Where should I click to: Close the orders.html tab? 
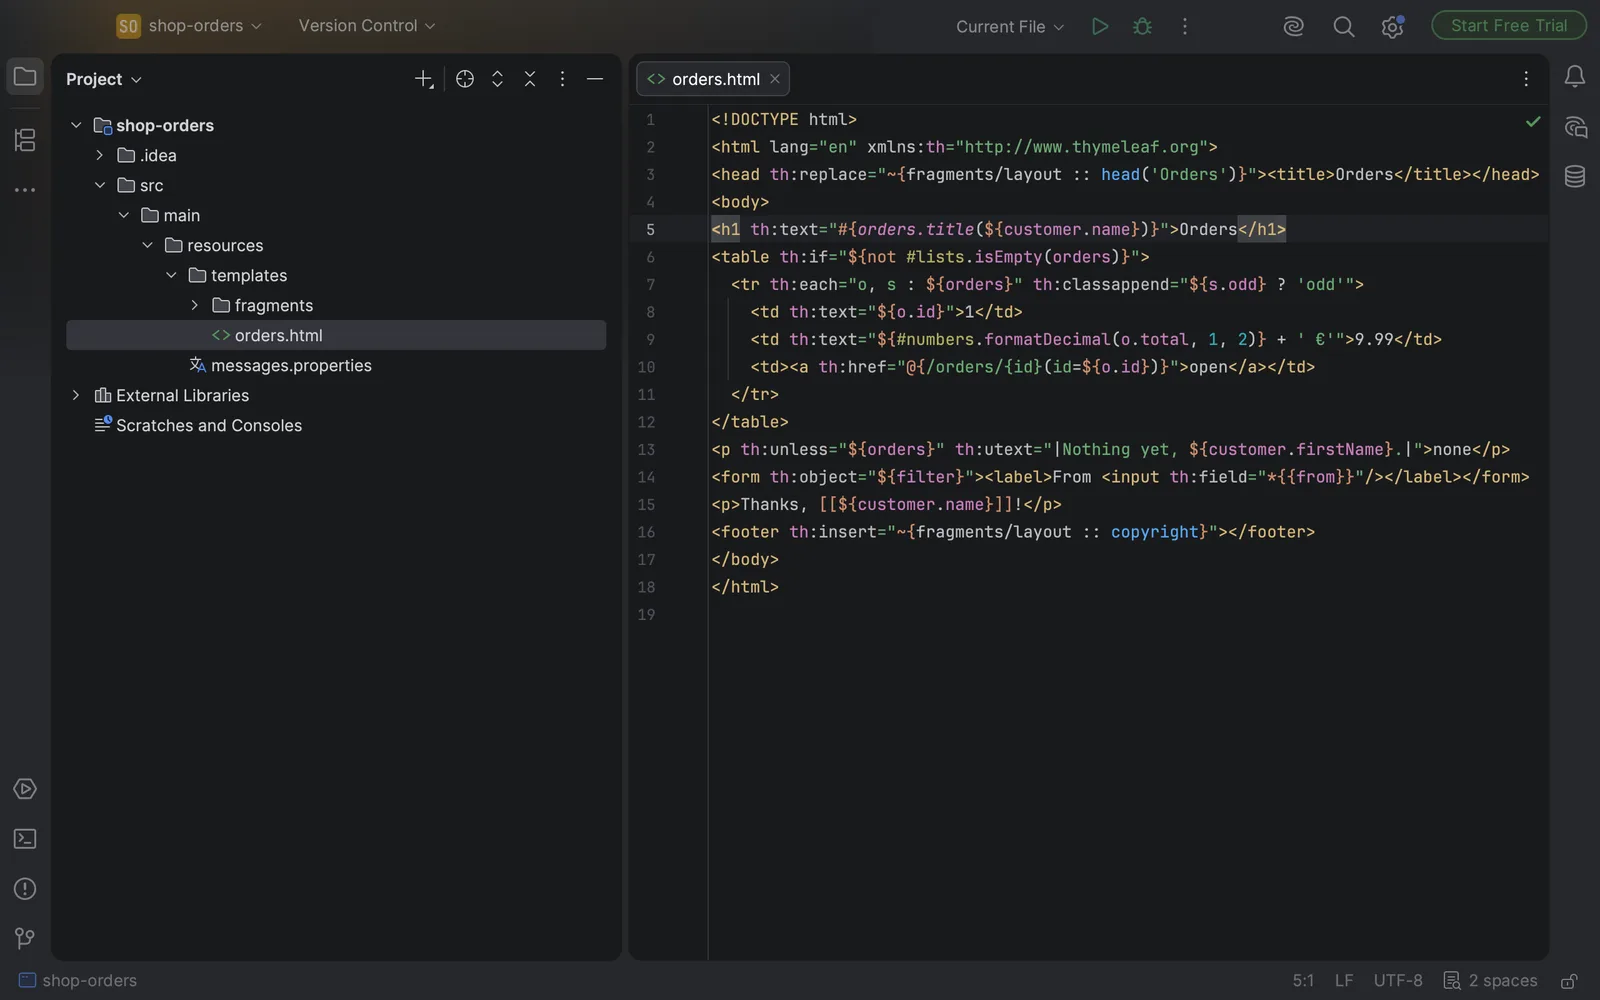click(775, 79)
